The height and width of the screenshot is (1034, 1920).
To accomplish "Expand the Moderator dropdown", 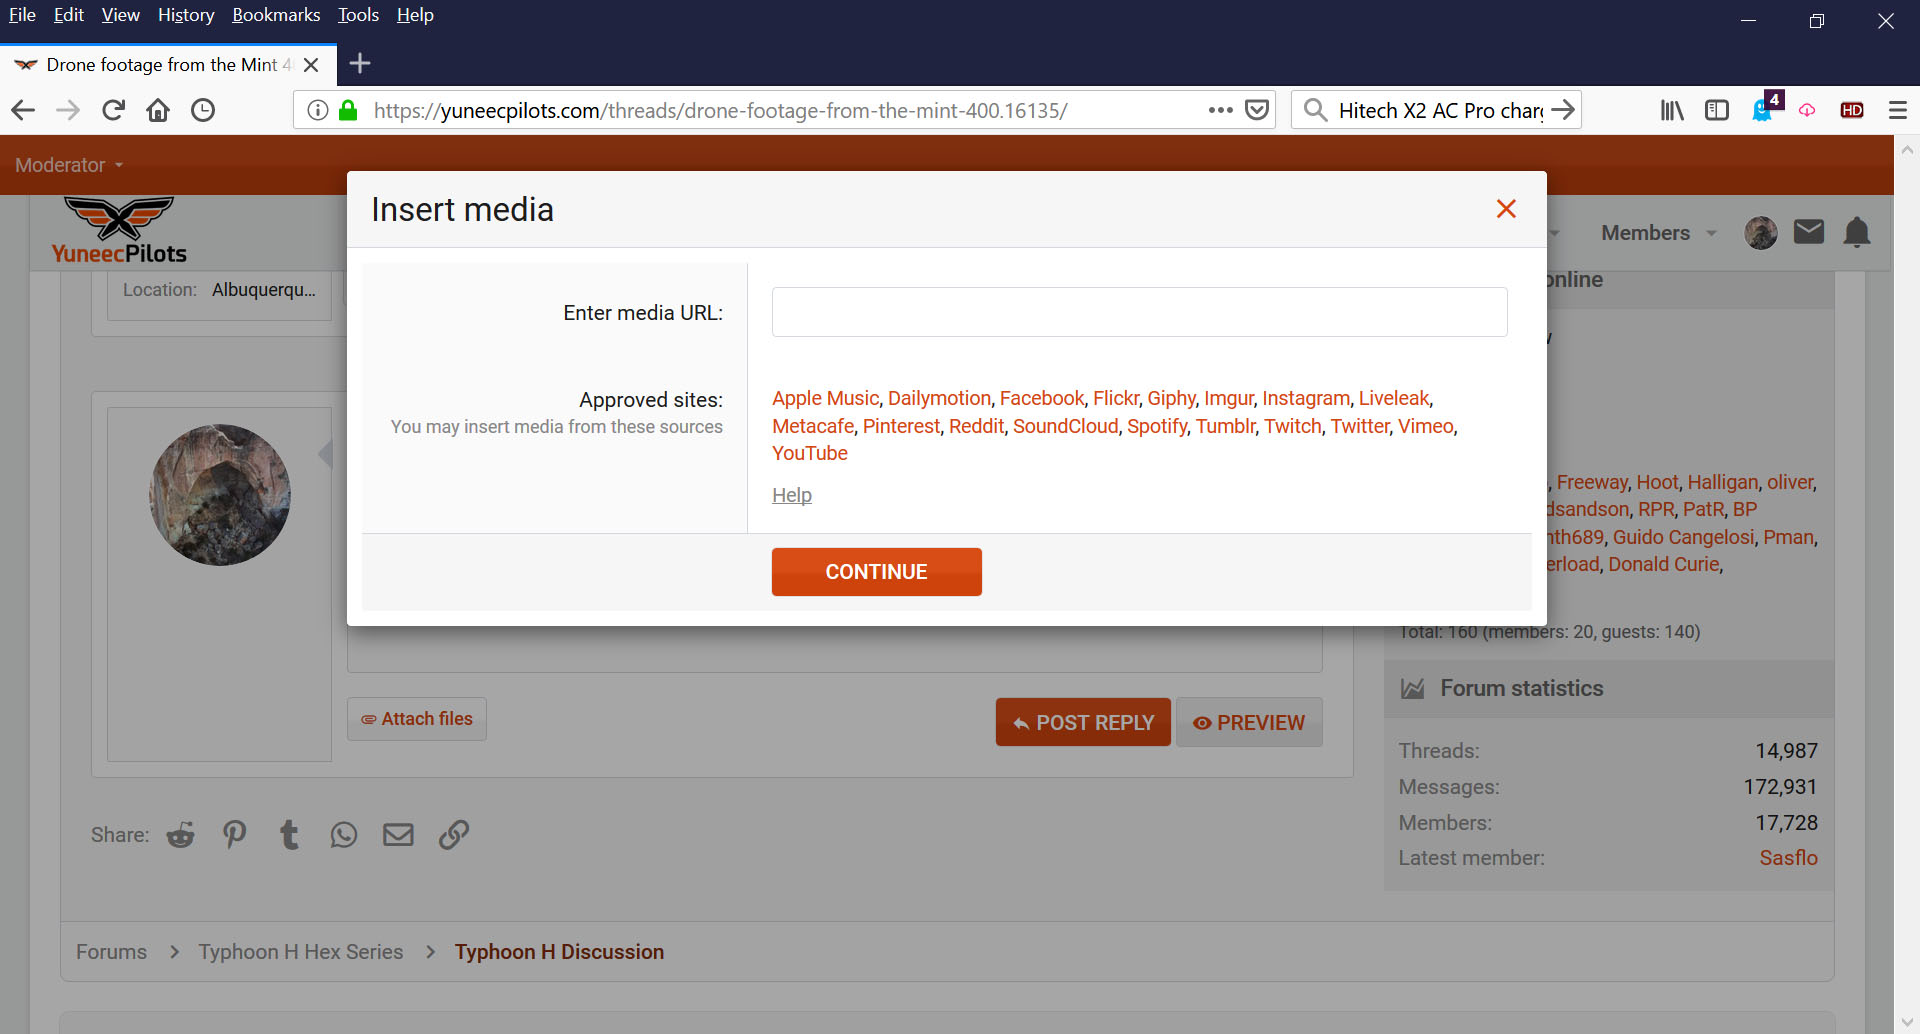I will click(x=69, y=165).
